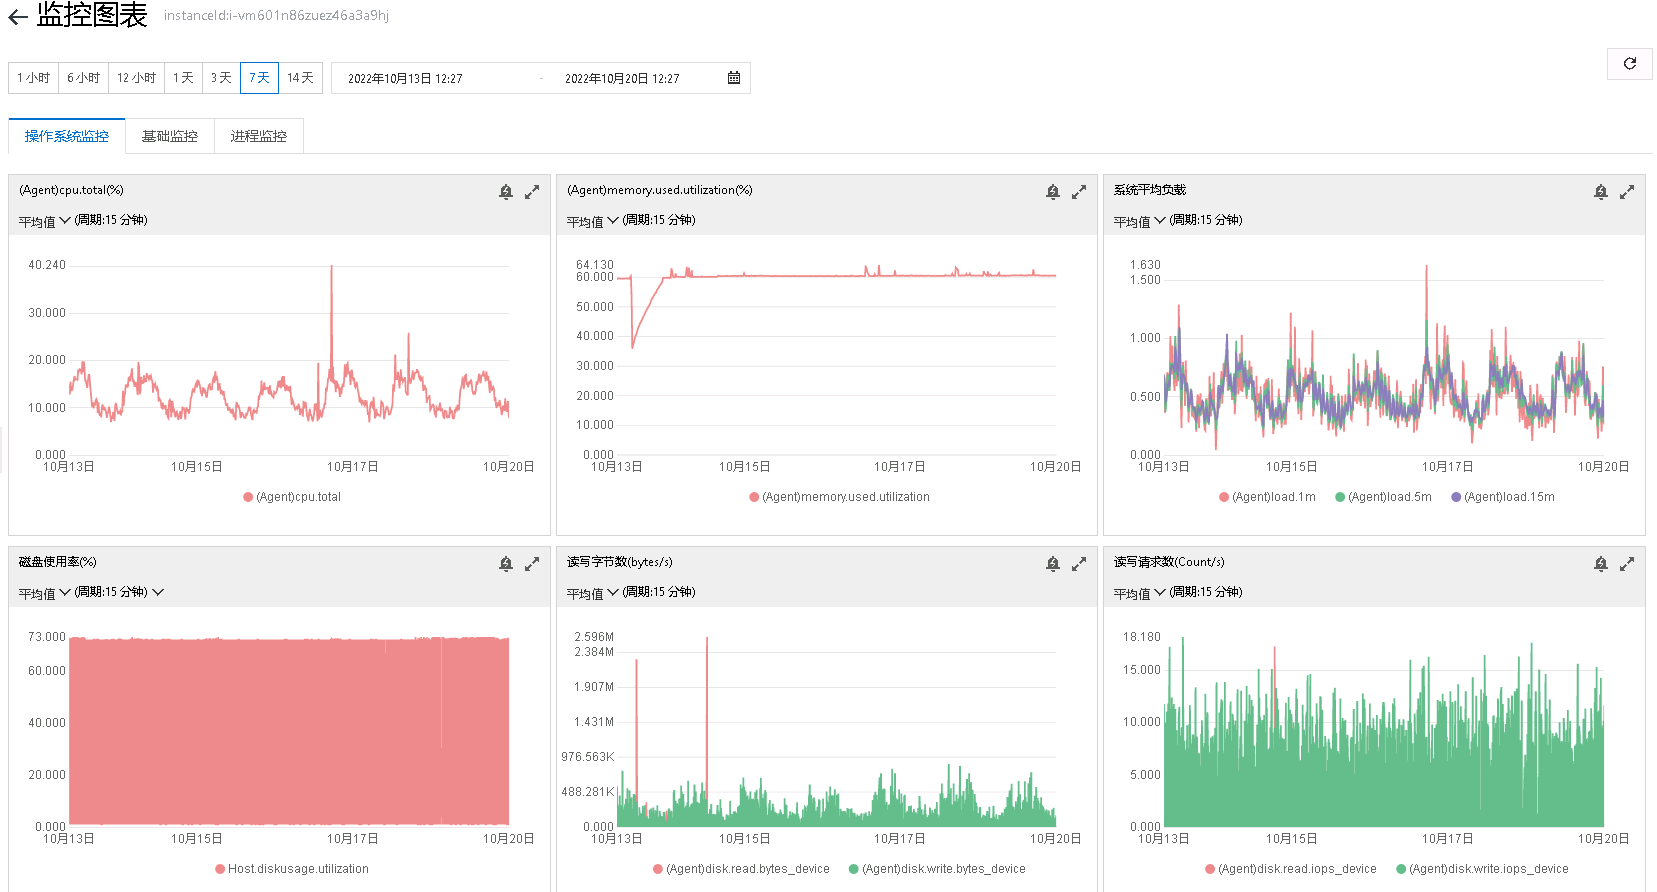Open 平均值 dropdown in 系统平均负载 chart

(1139, 221)
